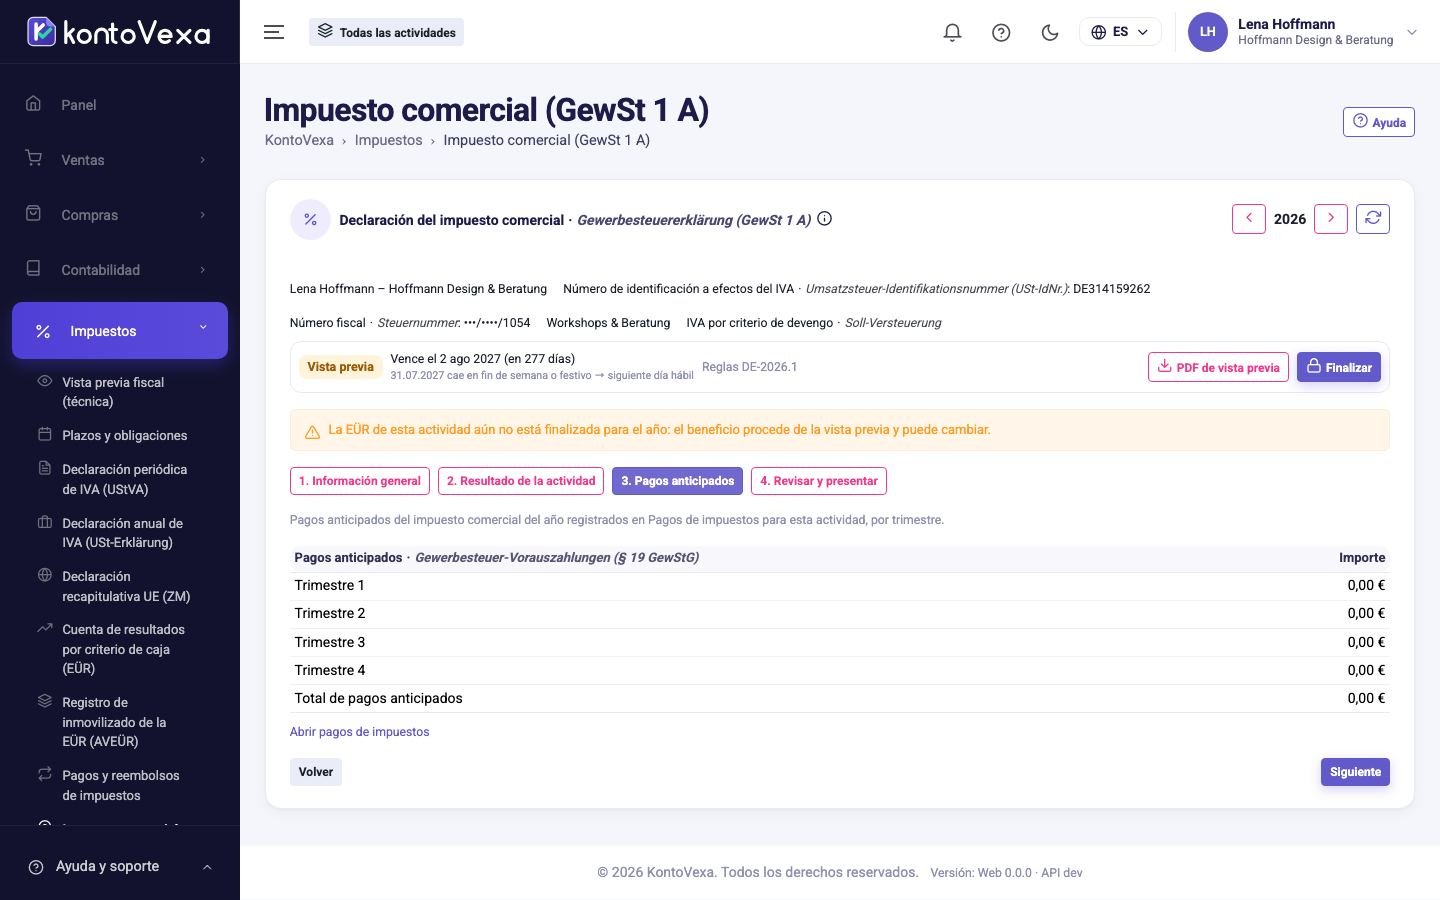The height and width of the screenshot is (900, 1440).
Task: Go to previous year 2025 arrow
Action: tap(1249, 219)
